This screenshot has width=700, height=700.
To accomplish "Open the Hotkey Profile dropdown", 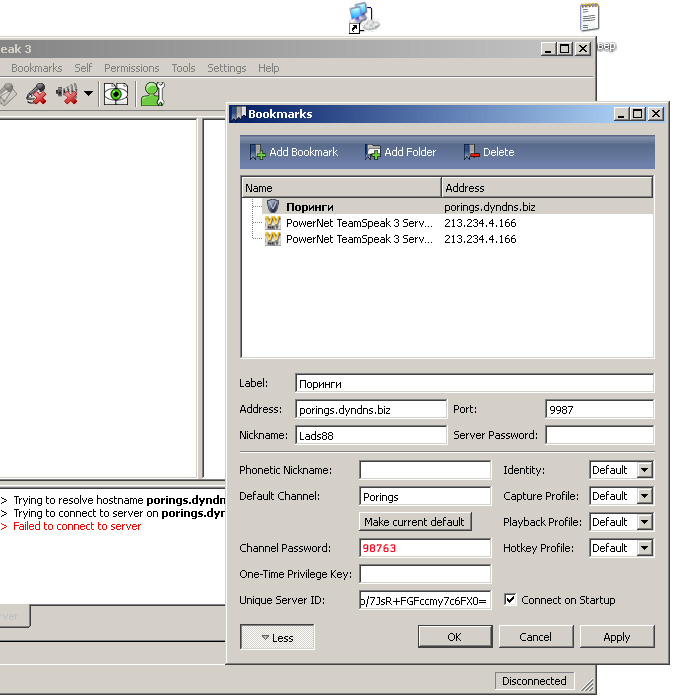I will (x=621, y=548).
